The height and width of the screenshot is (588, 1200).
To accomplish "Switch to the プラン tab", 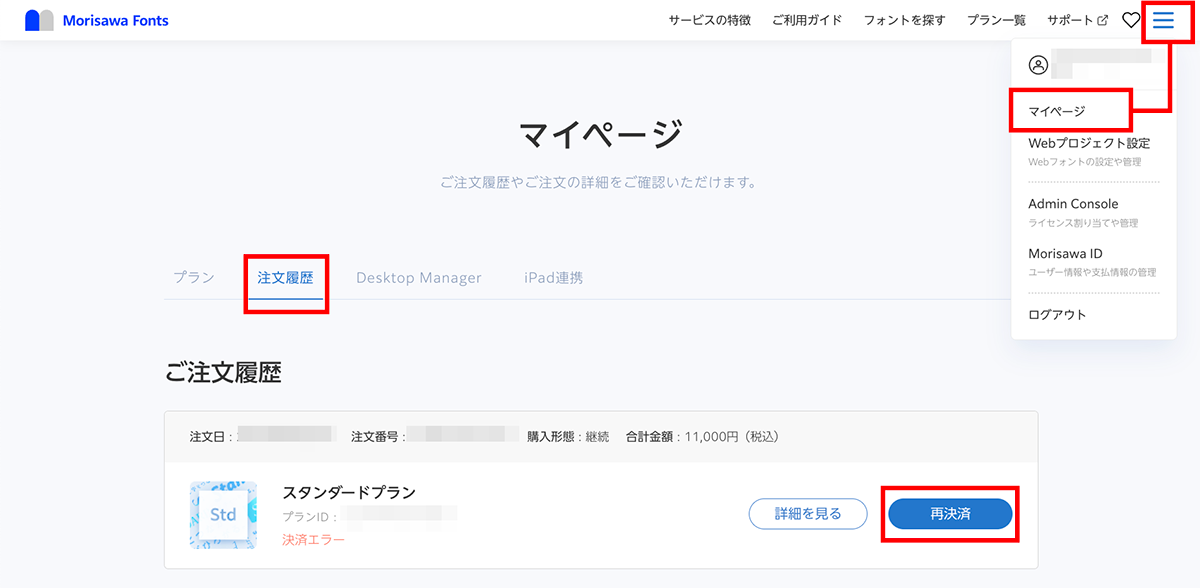I will pyautogui.click(x=194, y=278).
